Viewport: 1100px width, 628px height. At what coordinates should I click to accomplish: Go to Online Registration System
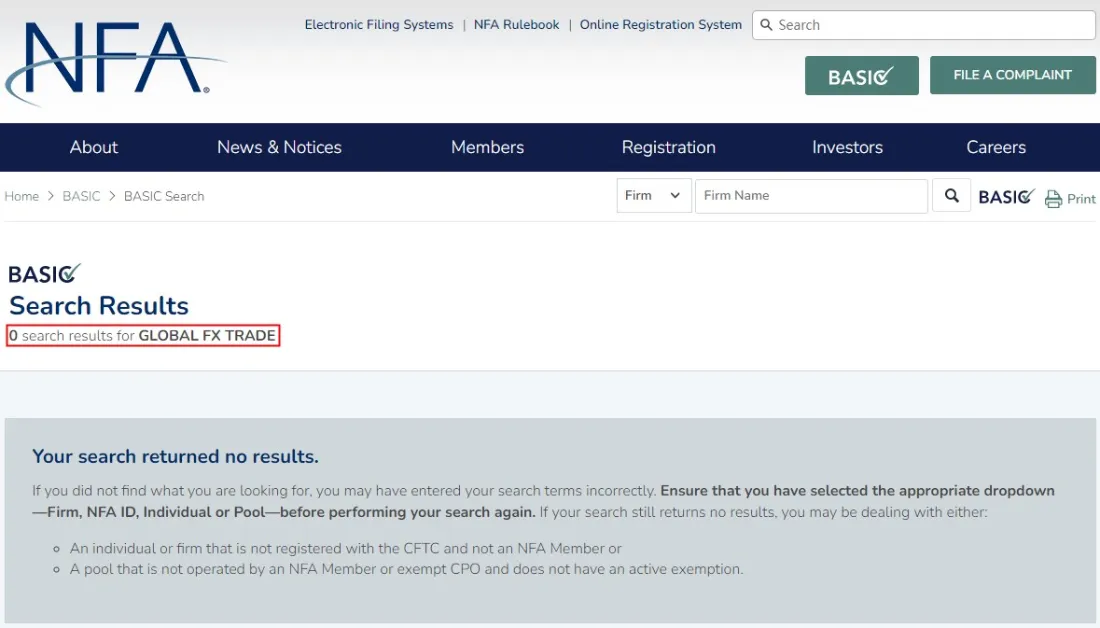coord(660,25)
